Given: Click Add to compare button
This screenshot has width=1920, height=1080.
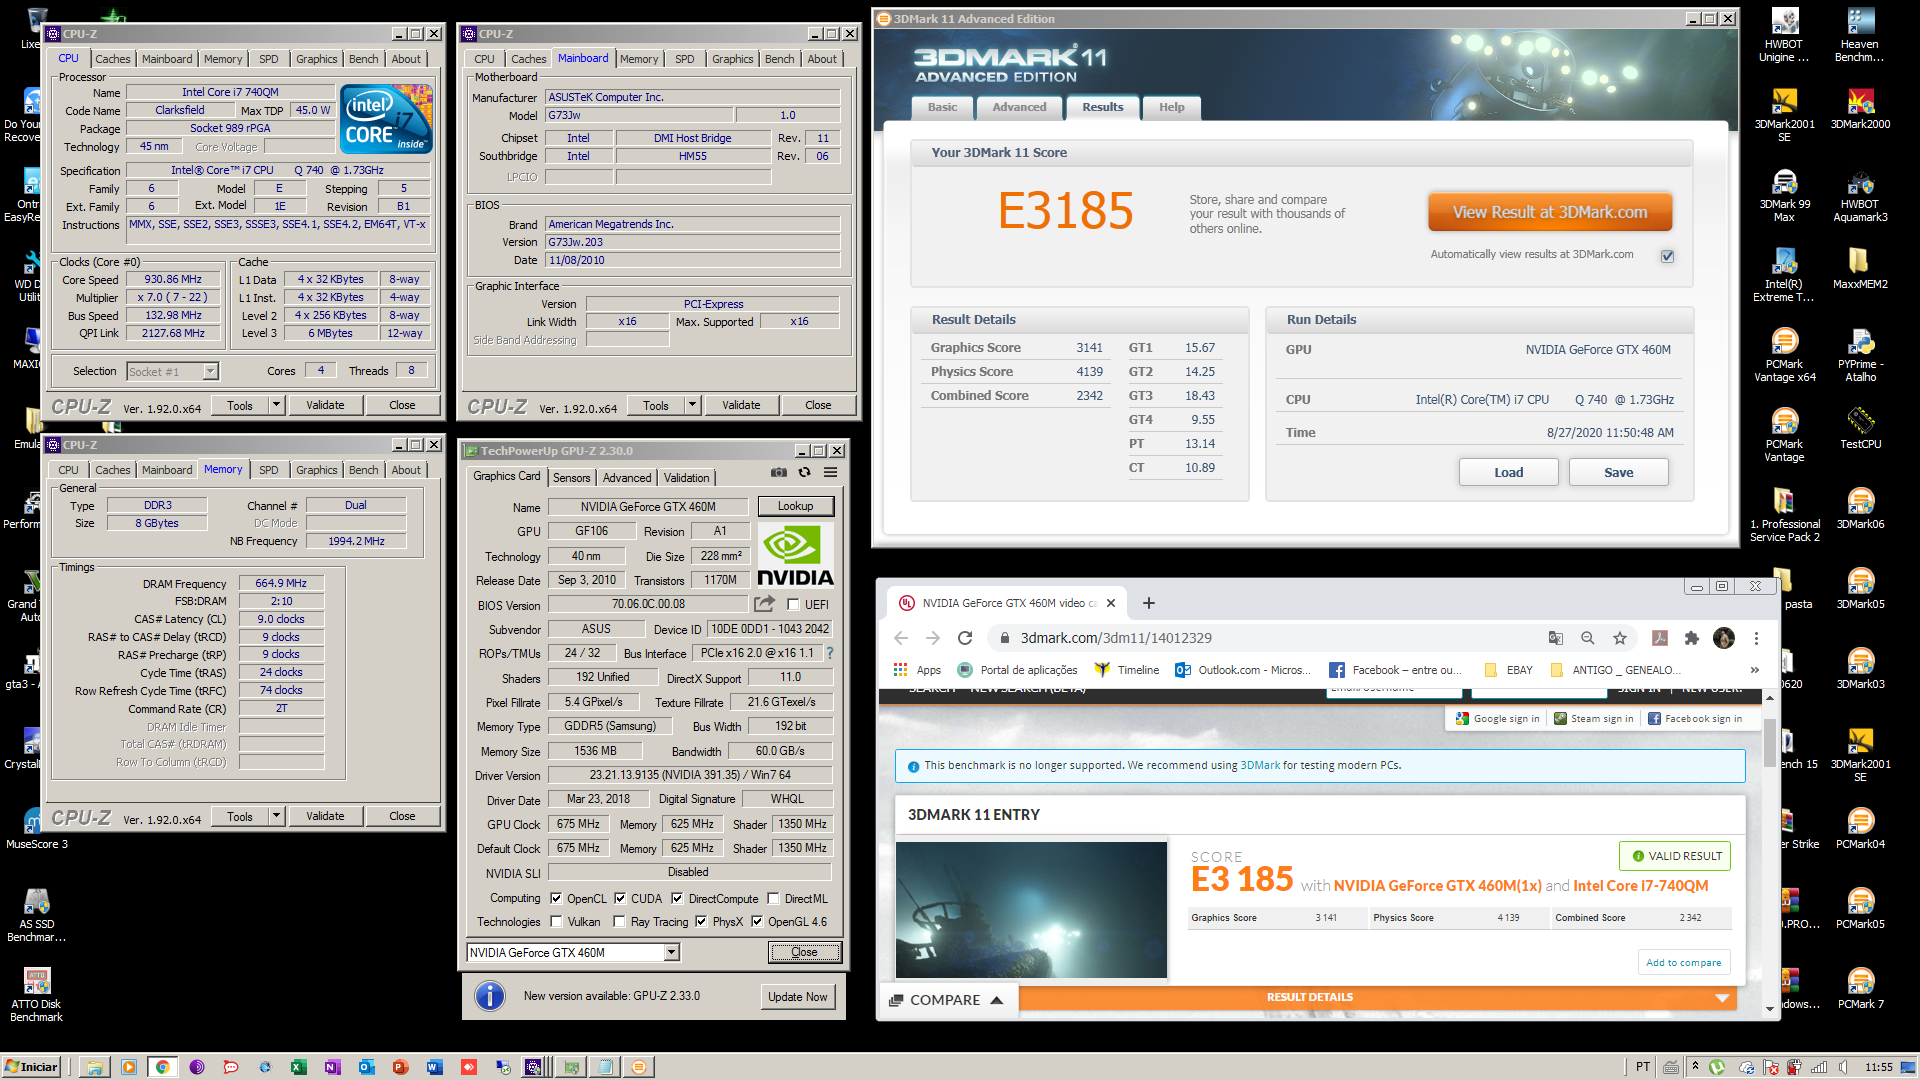Looking at the screenshot, I should pyautogui.click(x=1683, y=962).
